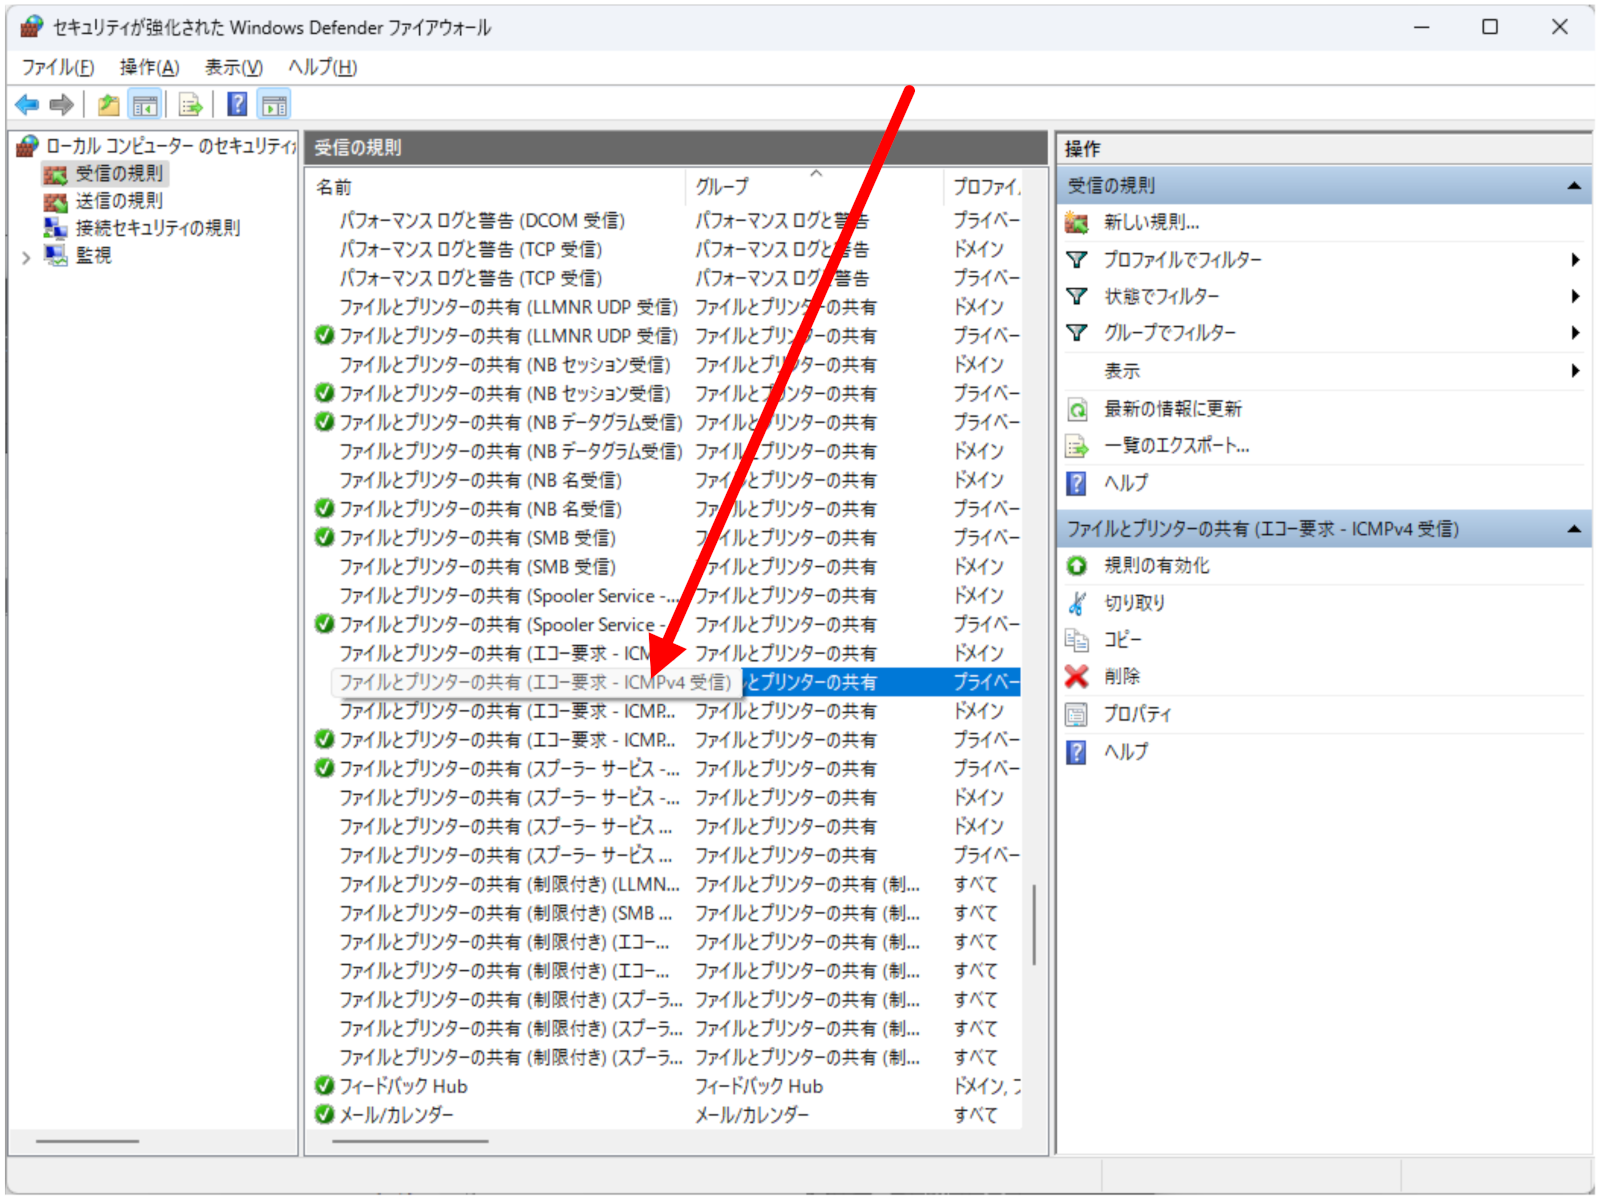This screenshot has height=1200, width=1600.
Task: Click 最新の情報に更新 in actions pane
Action: (1172, 409)
